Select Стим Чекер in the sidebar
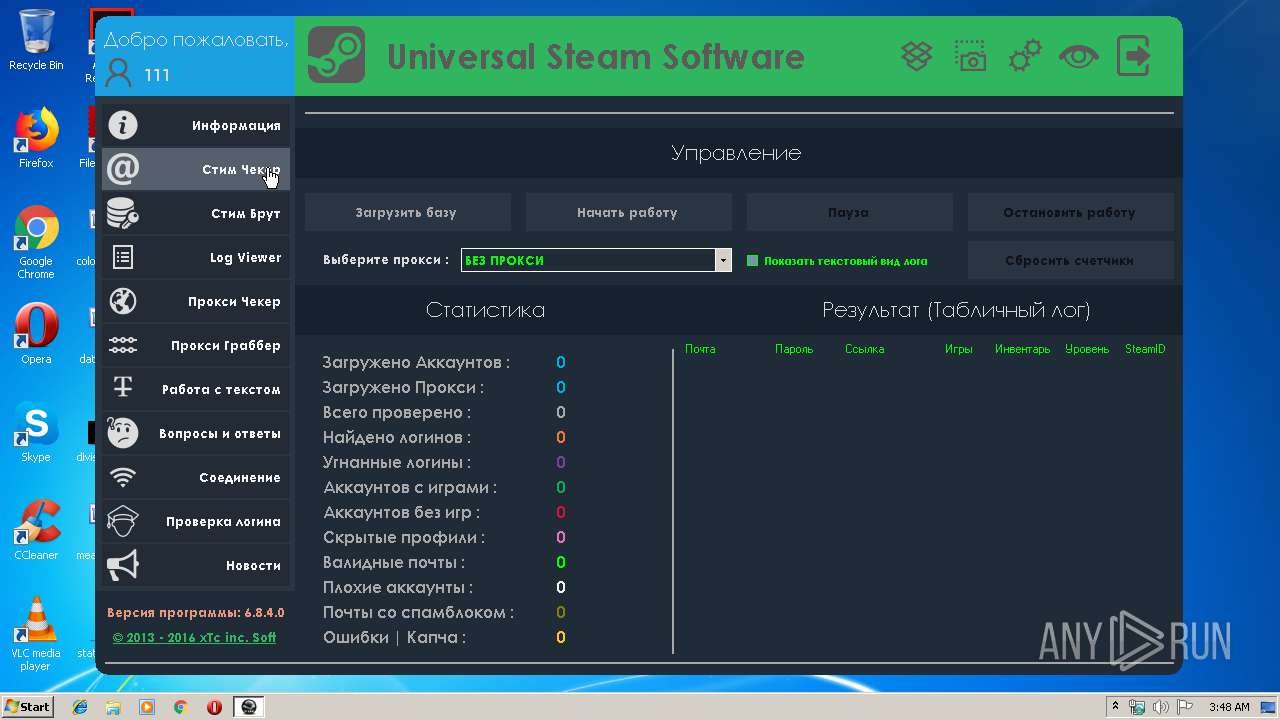The width and height of the screenshot is (1280, 720). [196, 170]
